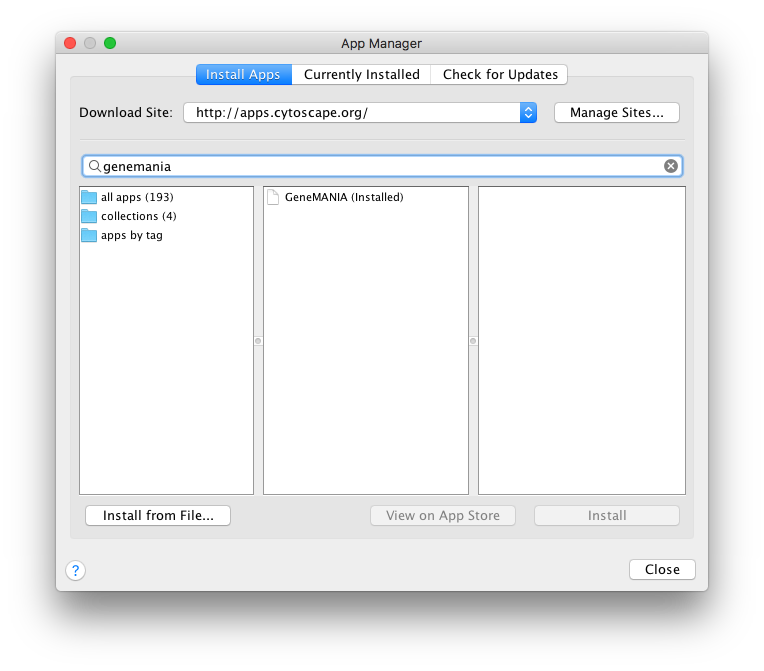The image size is (764, 671).
Task: Click the Install button
Action: tap(607, 516)
